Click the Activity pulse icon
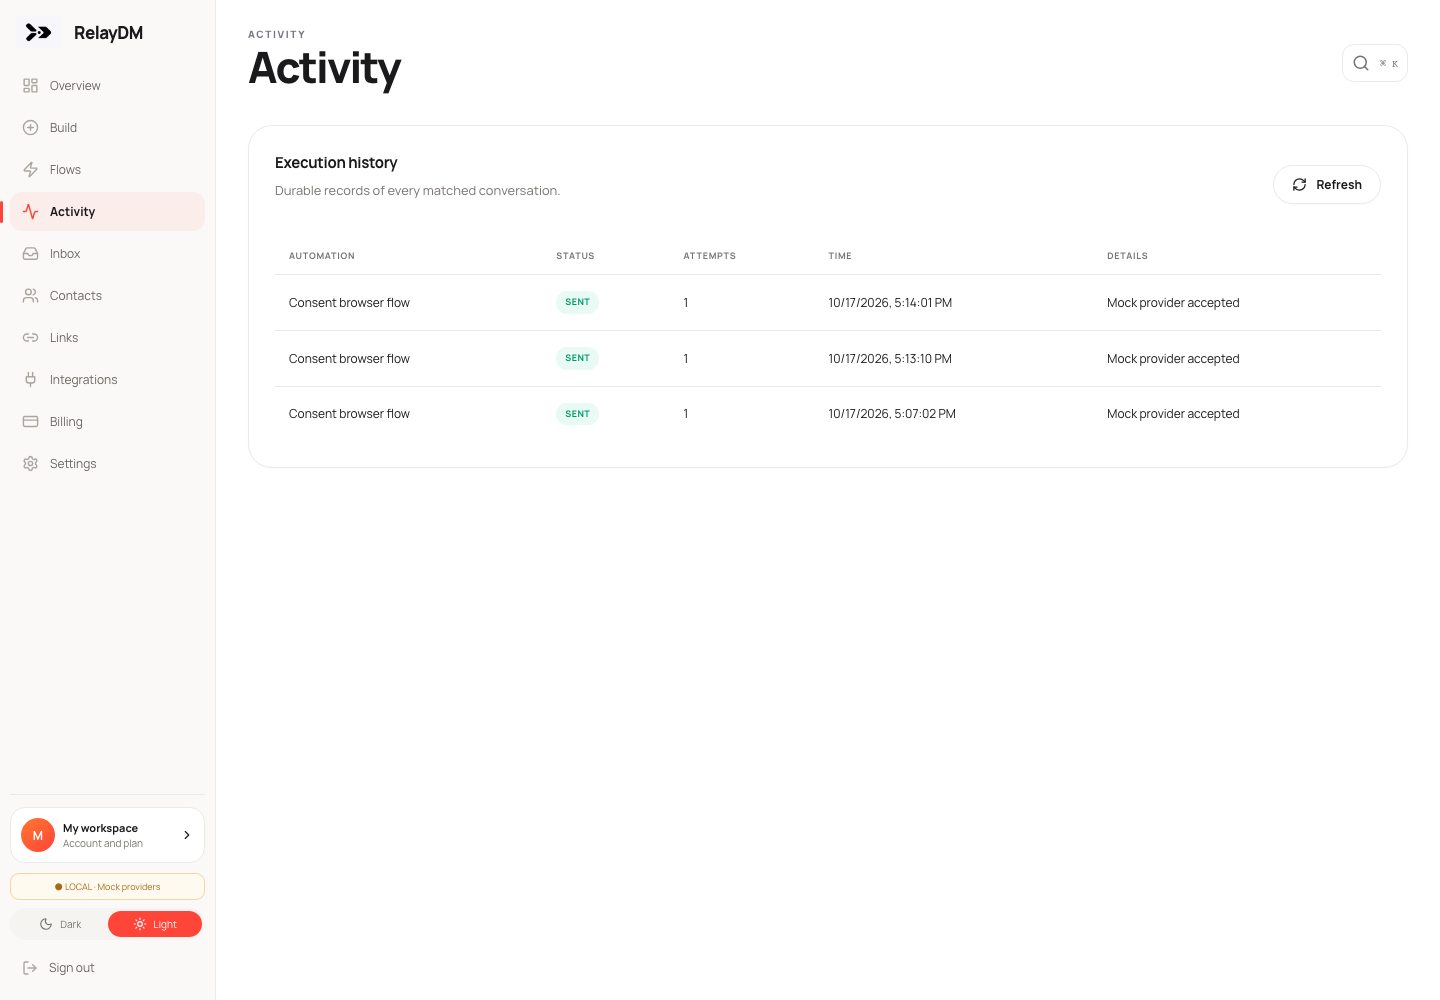 click(30, 212)
